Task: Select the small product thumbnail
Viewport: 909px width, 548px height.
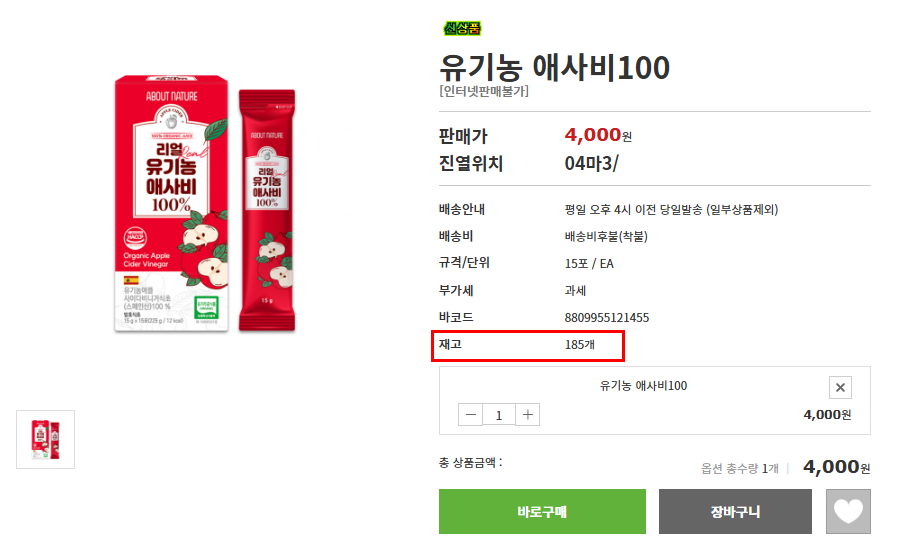Action: pos(45,439)
